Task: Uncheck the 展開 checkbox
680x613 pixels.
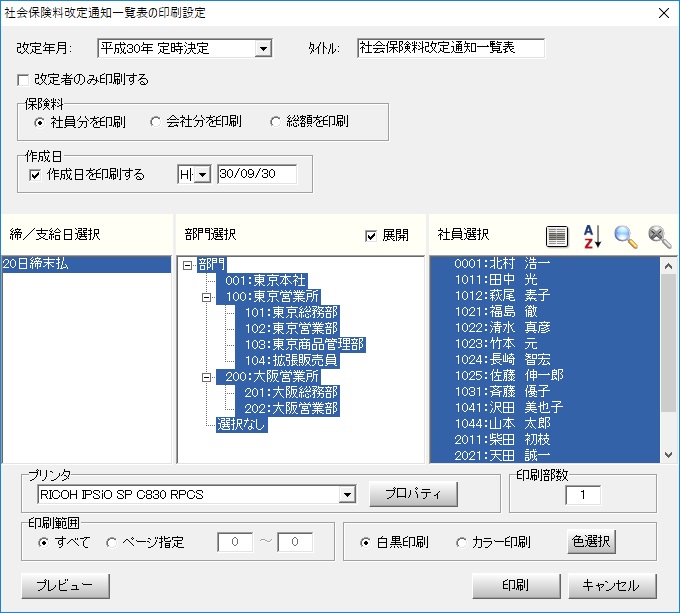Action: [x=371, y=236]
